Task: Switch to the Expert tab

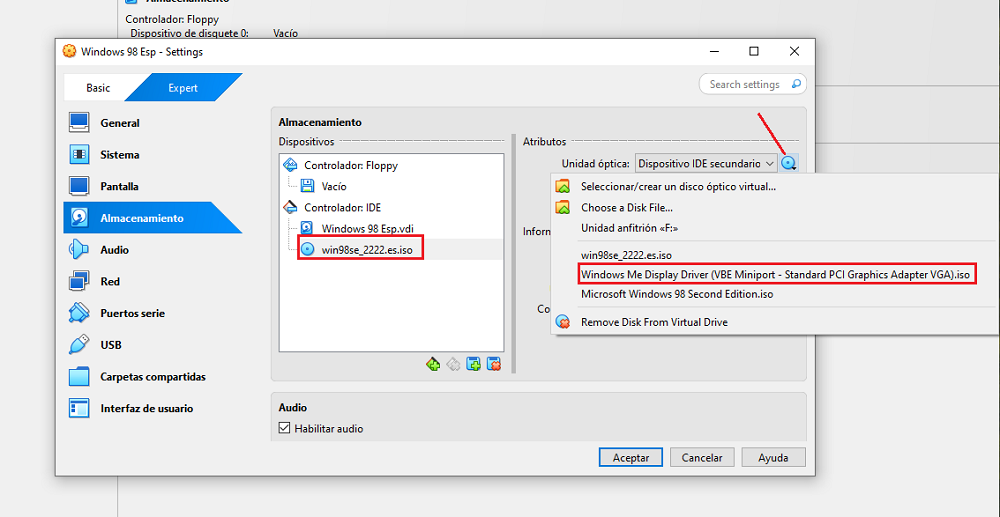Action: pyautogui.click(x=183, y=88)
